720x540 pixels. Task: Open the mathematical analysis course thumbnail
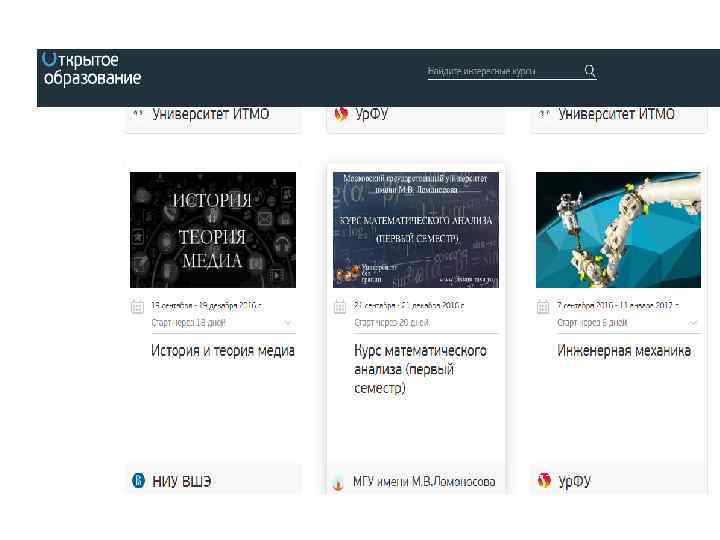[416, 230]
